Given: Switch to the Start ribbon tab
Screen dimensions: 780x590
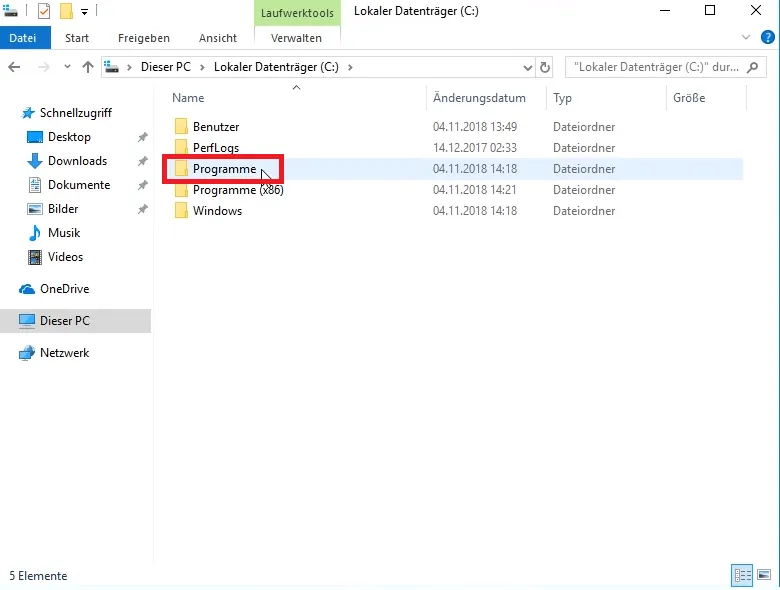Looking at the screenshot, I should point(77,38).
